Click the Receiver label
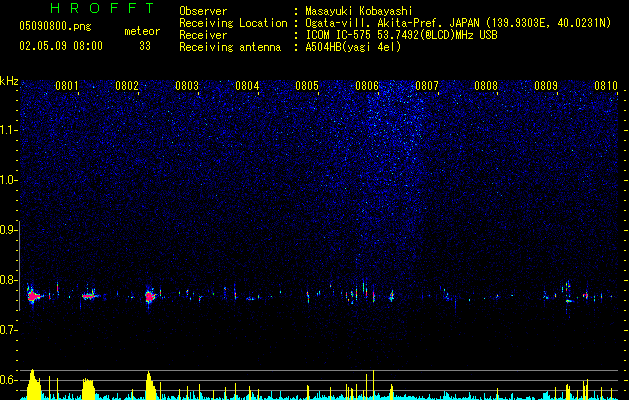 203,35
